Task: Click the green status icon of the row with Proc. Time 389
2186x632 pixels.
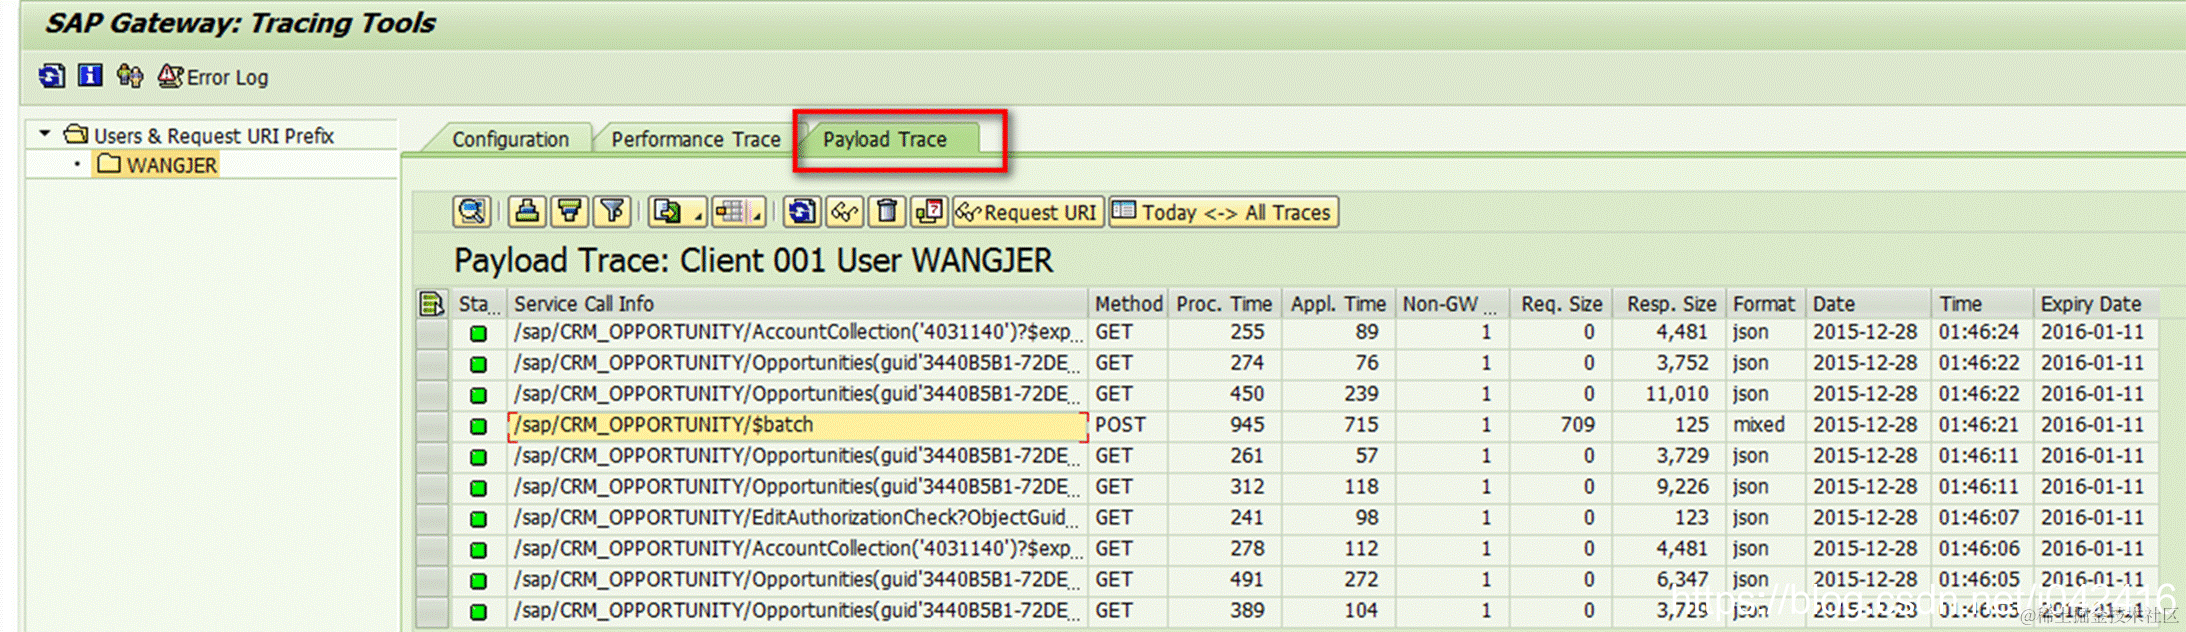Action: [478, 612]
